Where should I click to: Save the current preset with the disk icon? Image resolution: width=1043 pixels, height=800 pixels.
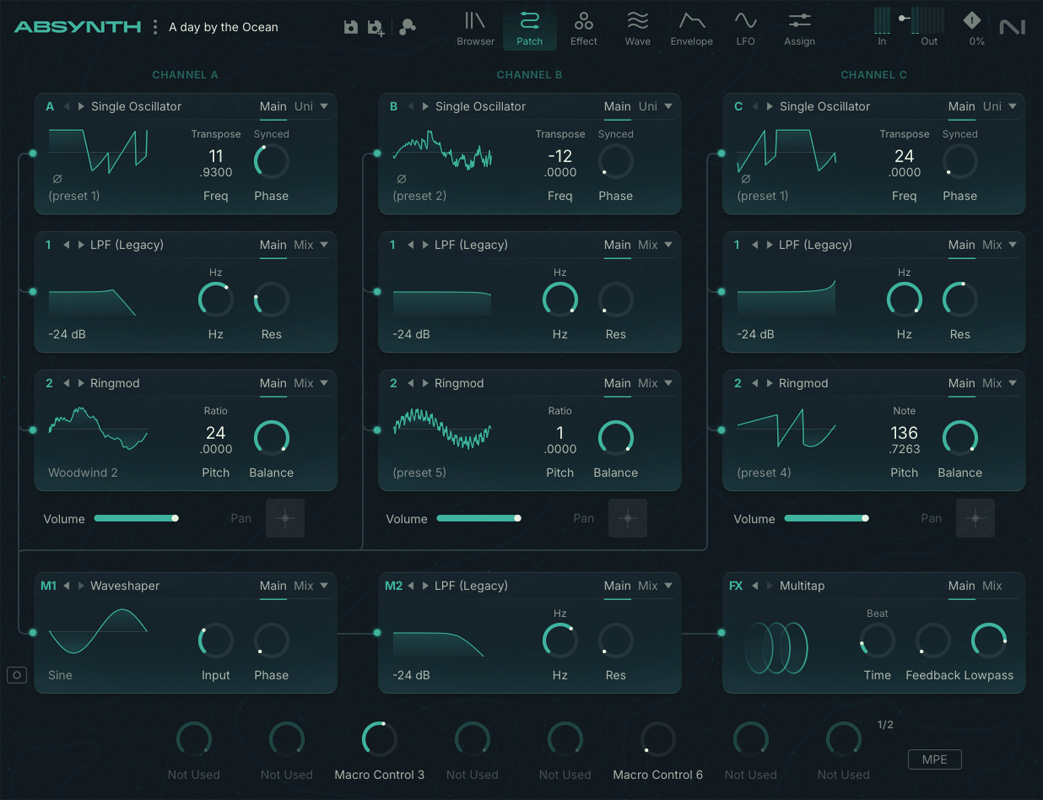pos(349,27)
